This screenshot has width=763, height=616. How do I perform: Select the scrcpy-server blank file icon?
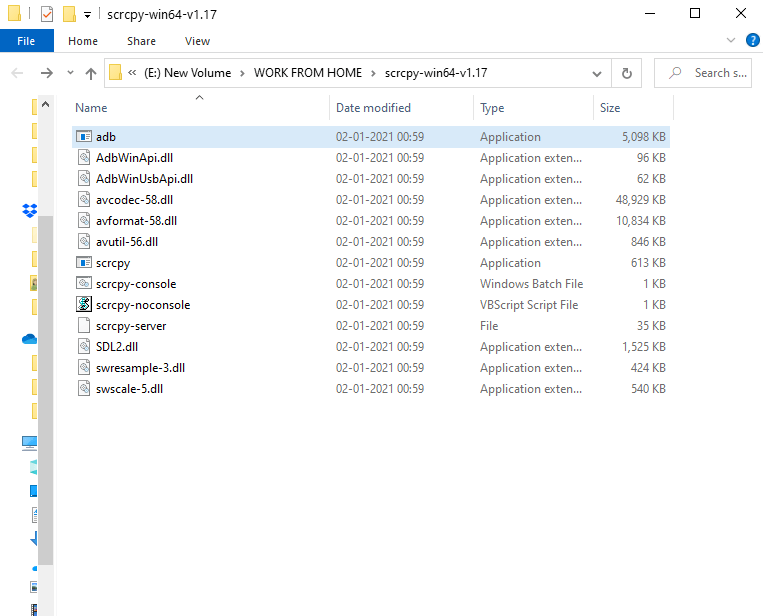click(x=84, y=326)
